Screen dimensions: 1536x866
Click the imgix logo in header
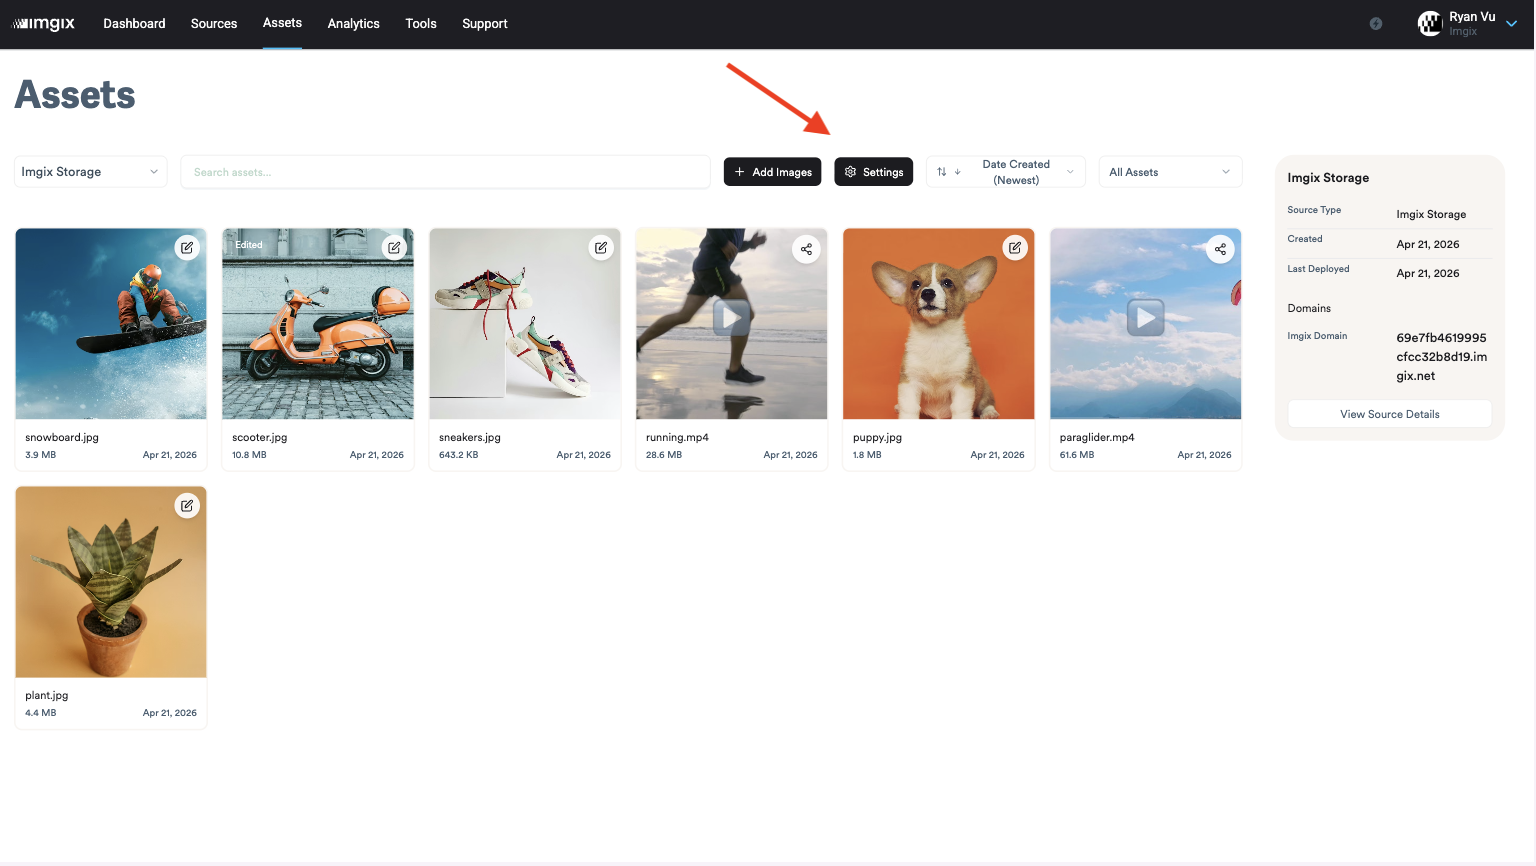(x=44, y=24)
